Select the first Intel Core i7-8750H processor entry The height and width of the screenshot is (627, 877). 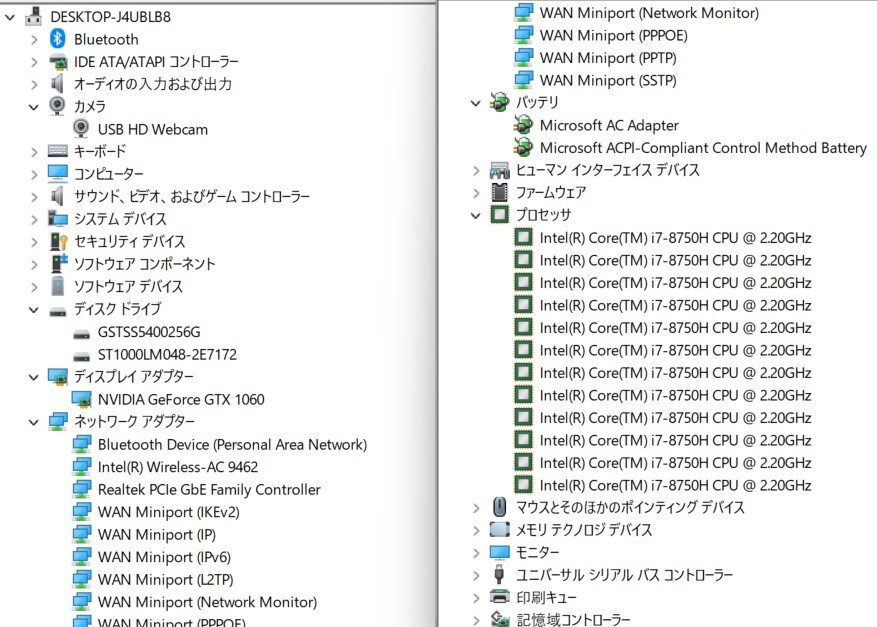pos(675,238)
